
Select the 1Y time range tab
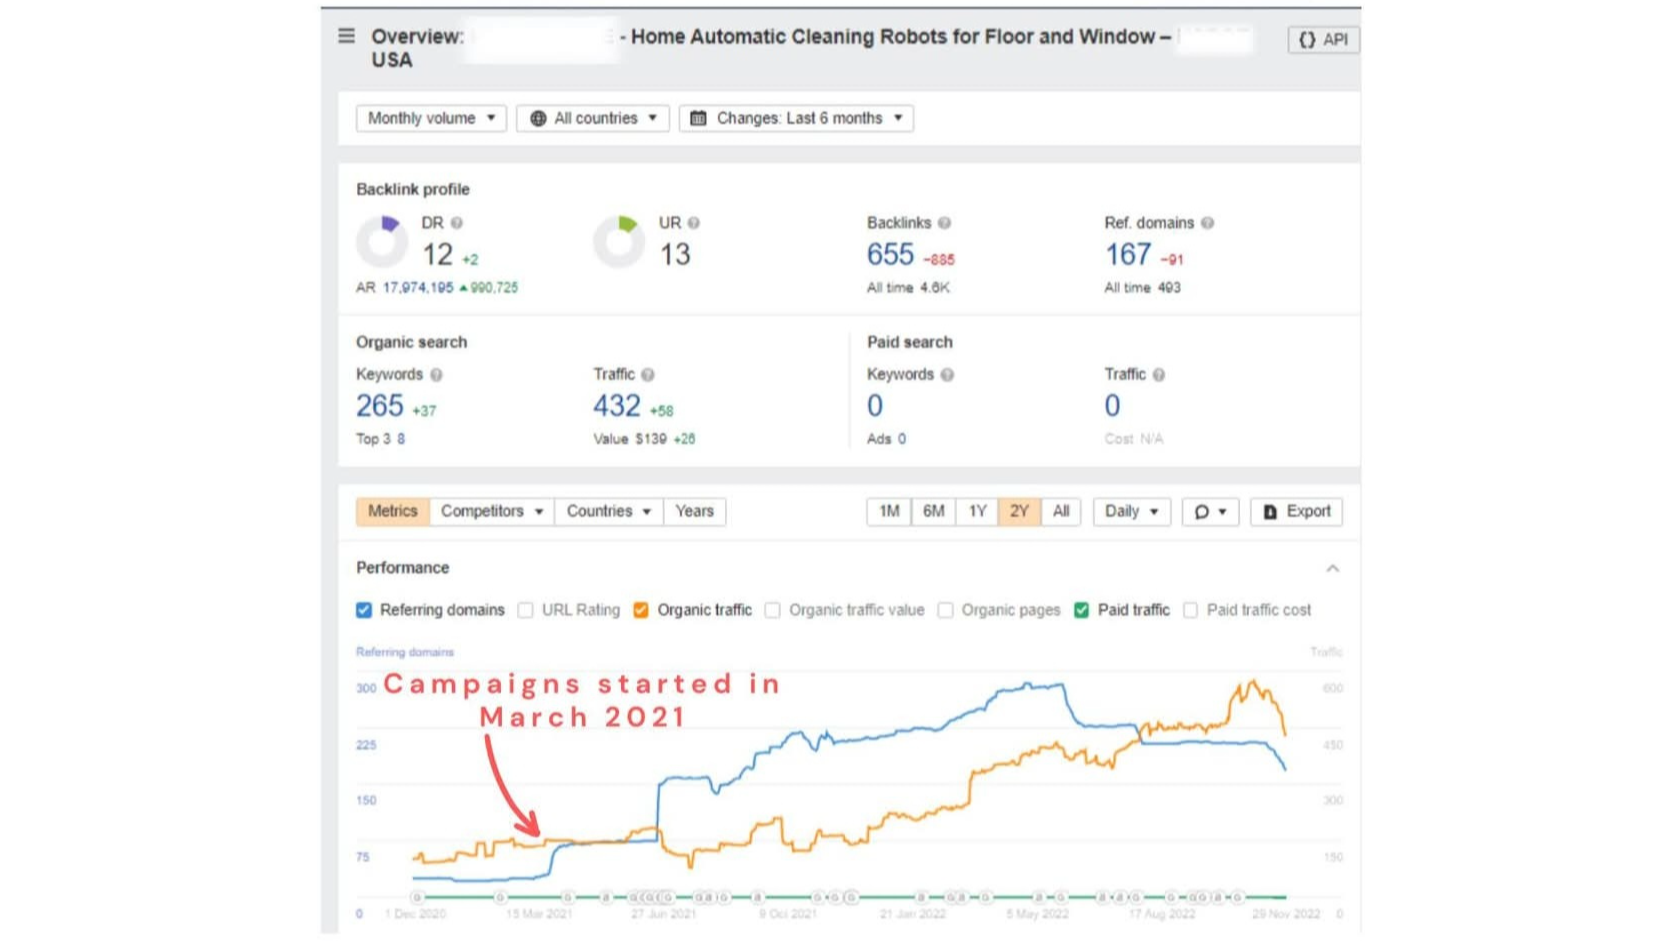tap(977, 511)
